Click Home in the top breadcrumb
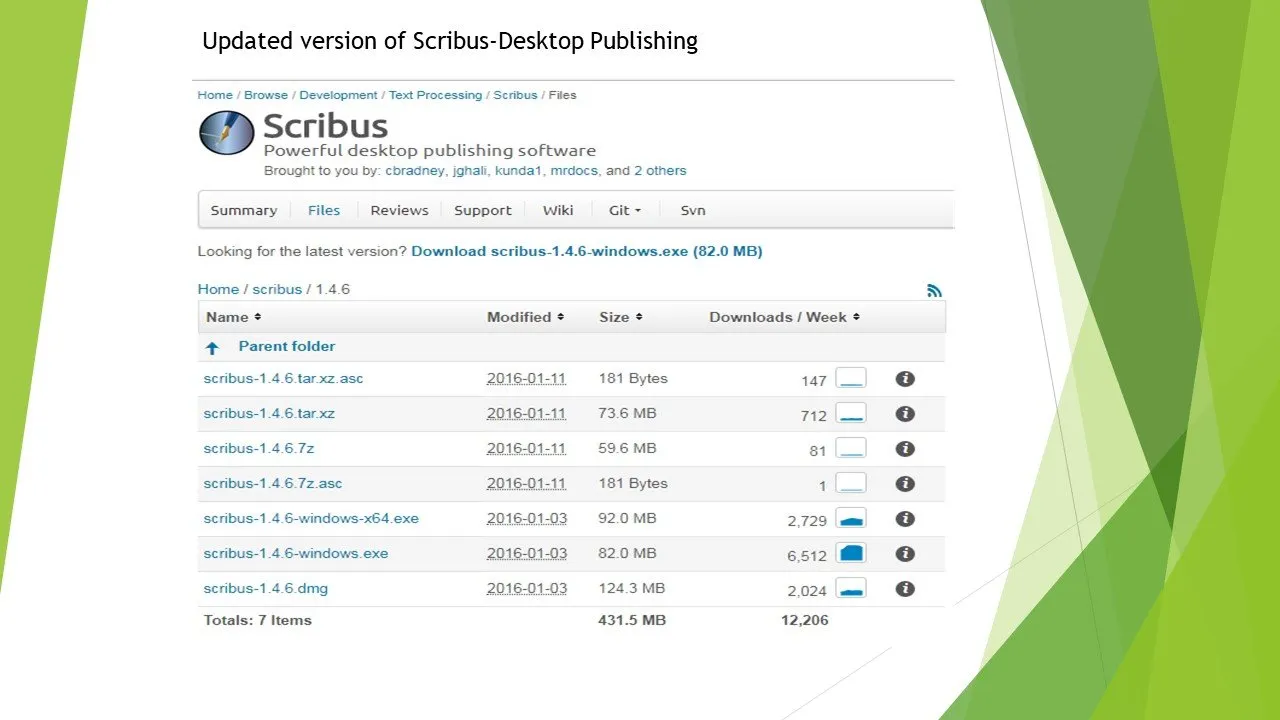The image size is (1280, 720). [x=215, y=95]
